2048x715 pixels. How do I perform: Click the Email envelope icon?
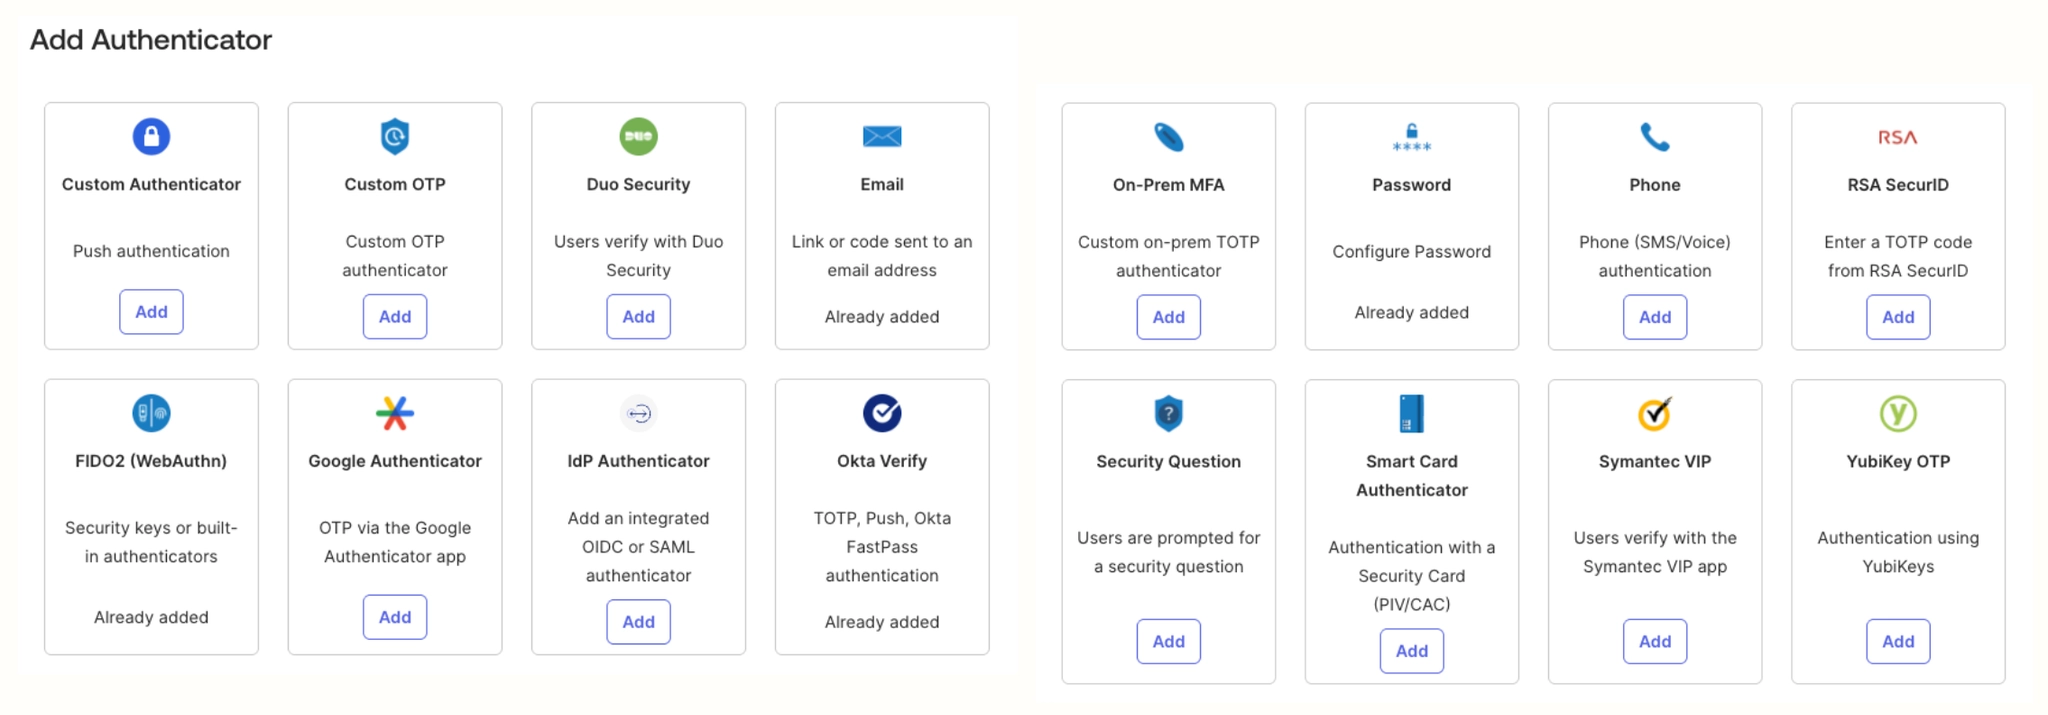pyautogui.click(x=882, y=136)
